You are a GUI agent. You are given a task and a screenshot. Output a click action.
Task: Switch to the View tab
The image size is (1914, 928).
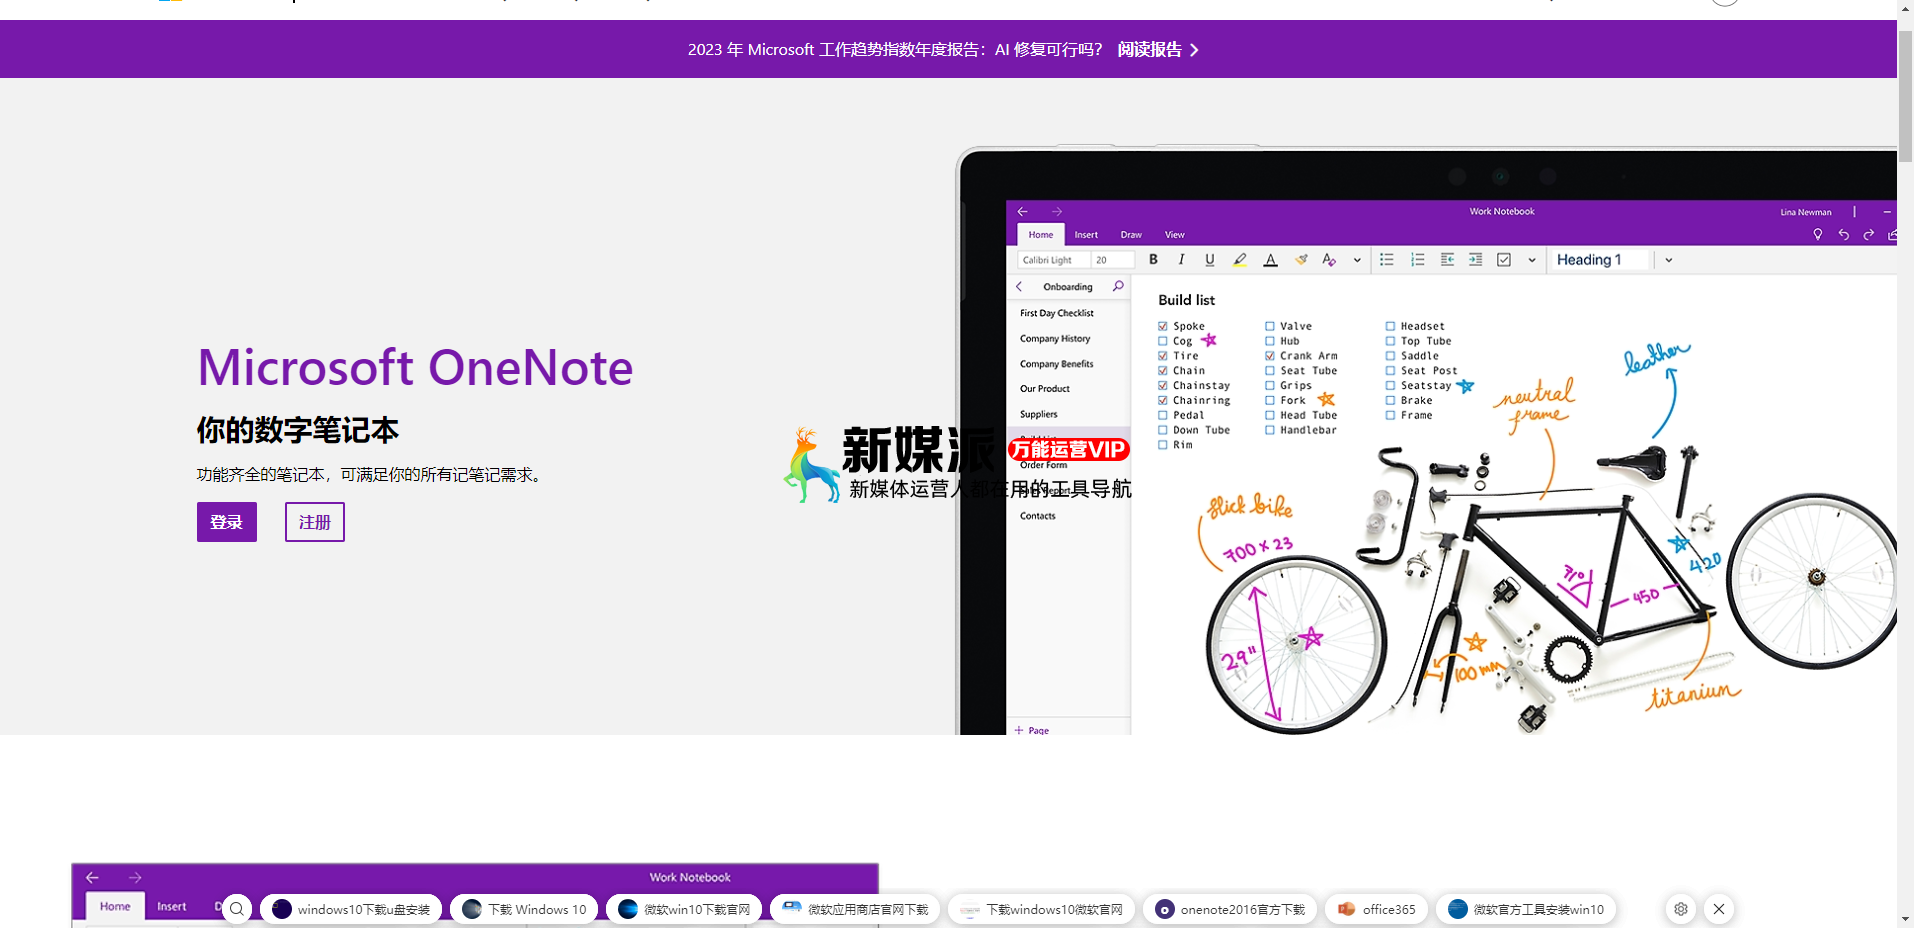click(1175, 235)
